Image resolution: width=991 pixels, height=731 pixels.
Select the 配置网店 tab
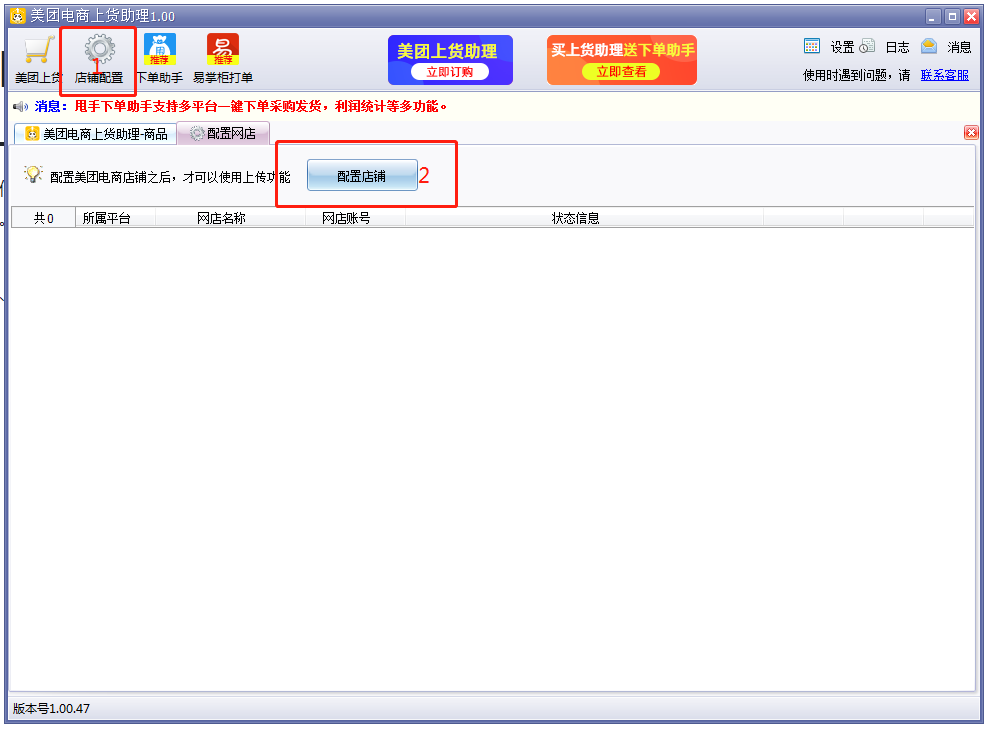[223, 133]
